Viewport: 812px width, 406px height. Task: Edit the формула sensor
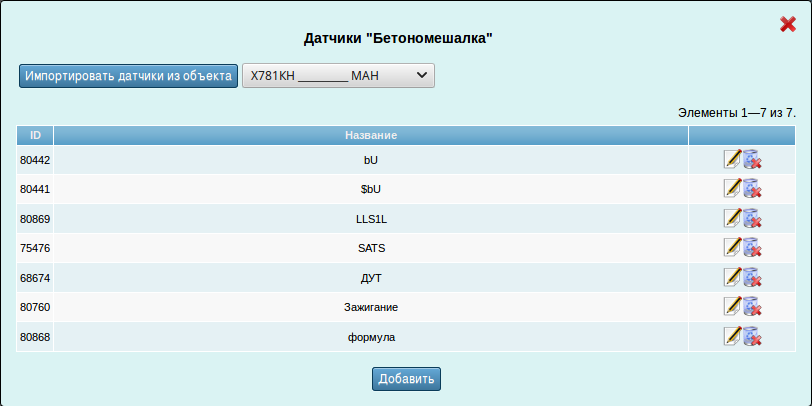click(x=732, y=336)
